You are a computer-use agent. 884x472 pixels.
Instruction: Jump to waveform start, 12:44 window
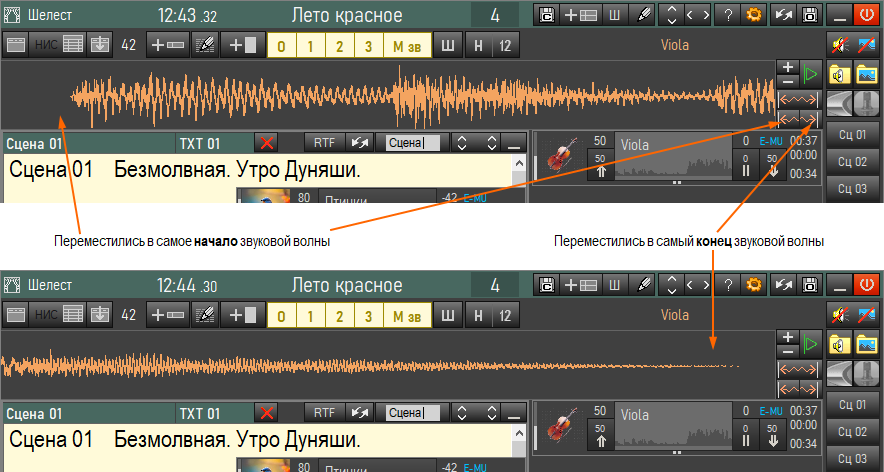(x=788, y=389)
